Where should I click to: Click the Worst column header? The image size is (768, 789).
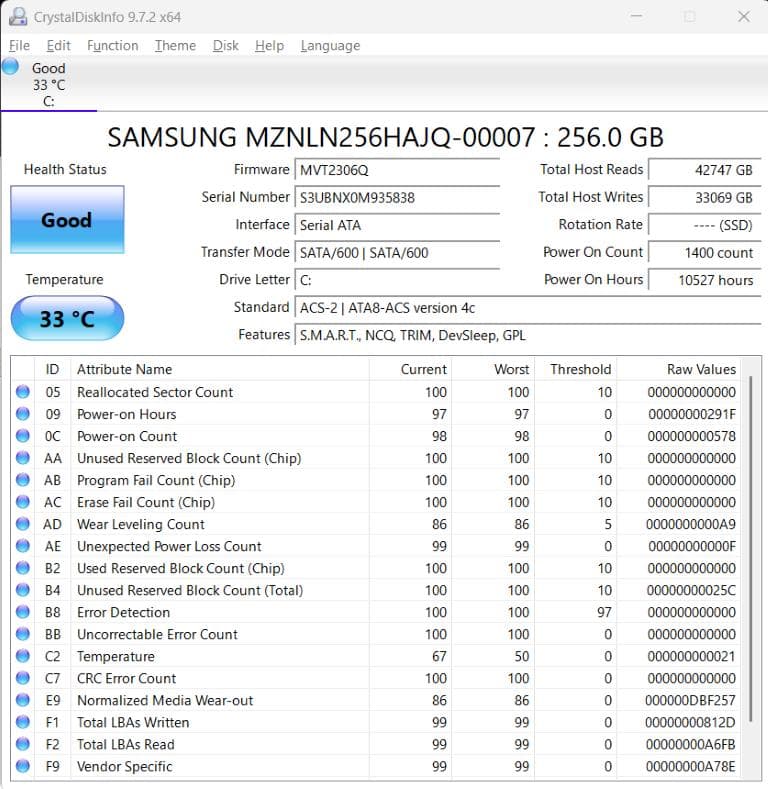click(493, 369)
